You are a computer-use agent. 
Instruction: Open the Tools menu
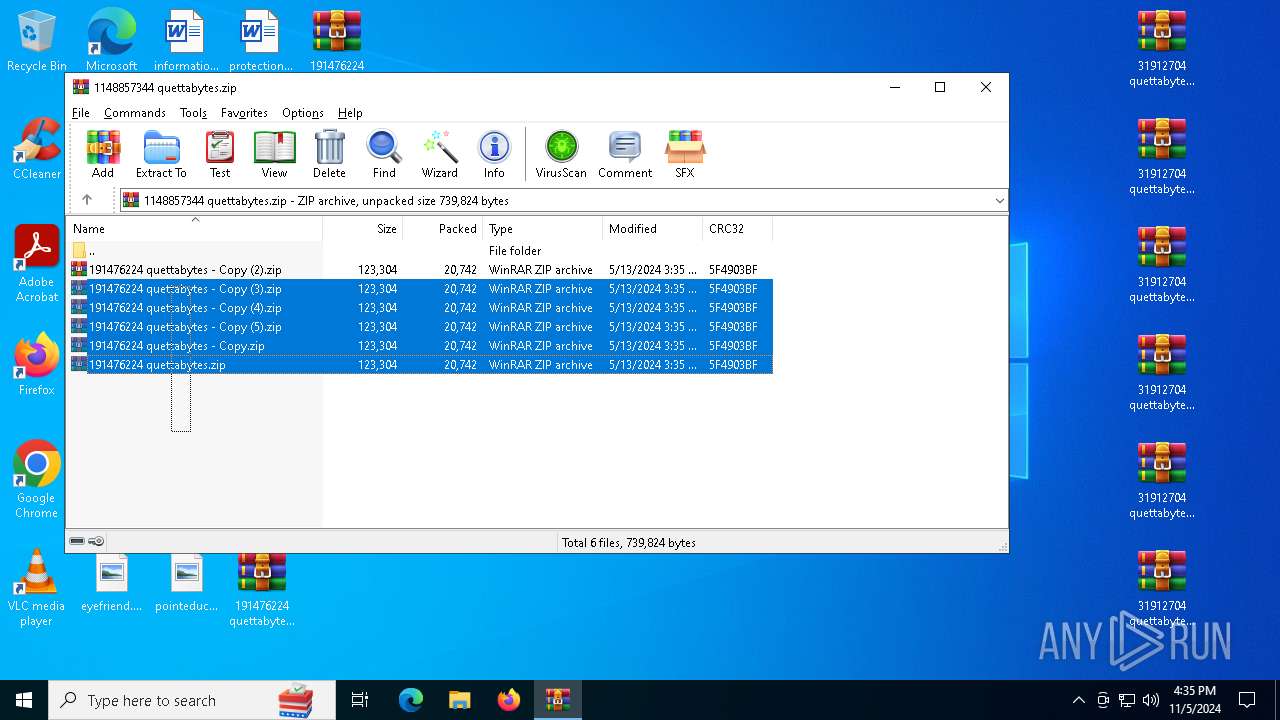coord(193,113)
